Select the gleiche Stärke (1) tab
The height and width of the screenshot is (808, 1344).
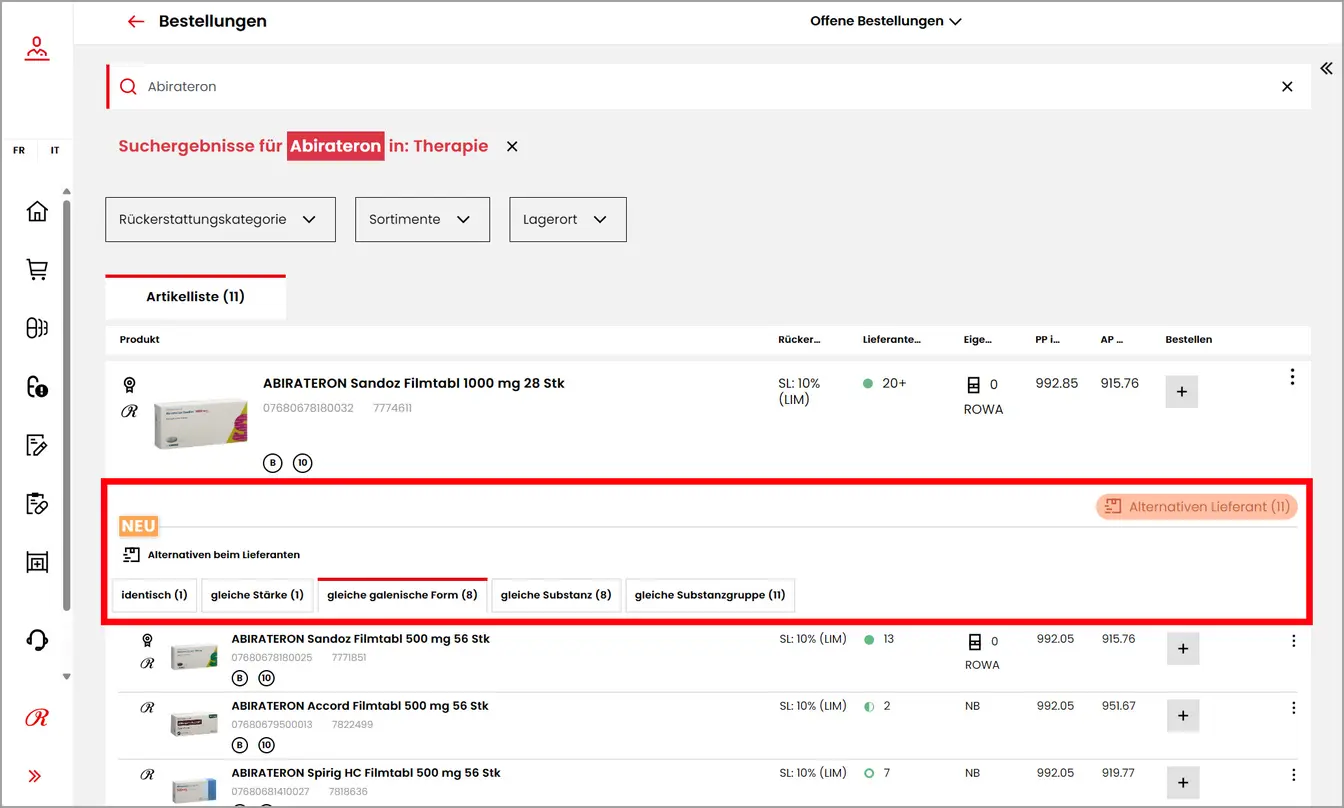click(x=257, y=595)
